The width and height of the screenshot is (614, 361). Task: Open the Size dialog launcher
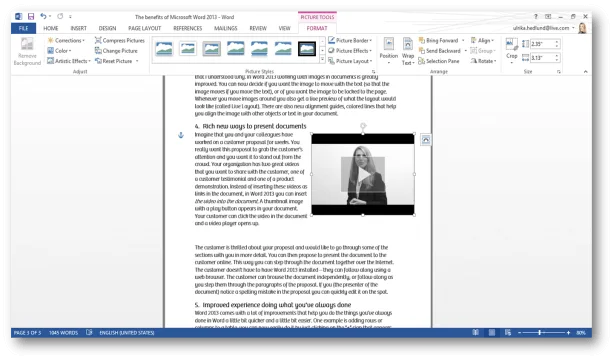pos(558,72)
